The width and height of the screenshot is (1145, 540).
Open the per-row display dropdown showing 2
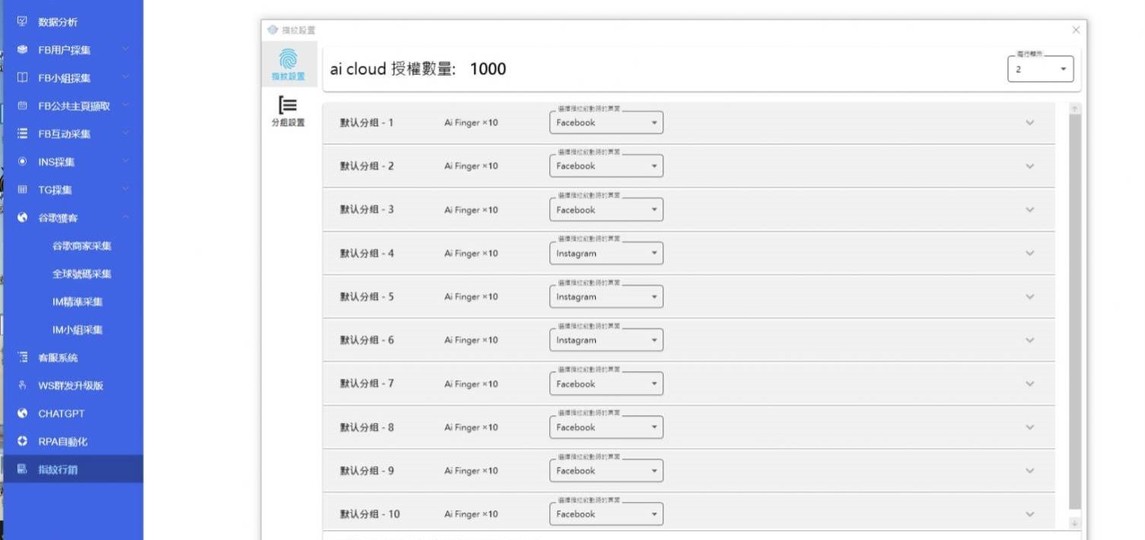(1041, 69)
